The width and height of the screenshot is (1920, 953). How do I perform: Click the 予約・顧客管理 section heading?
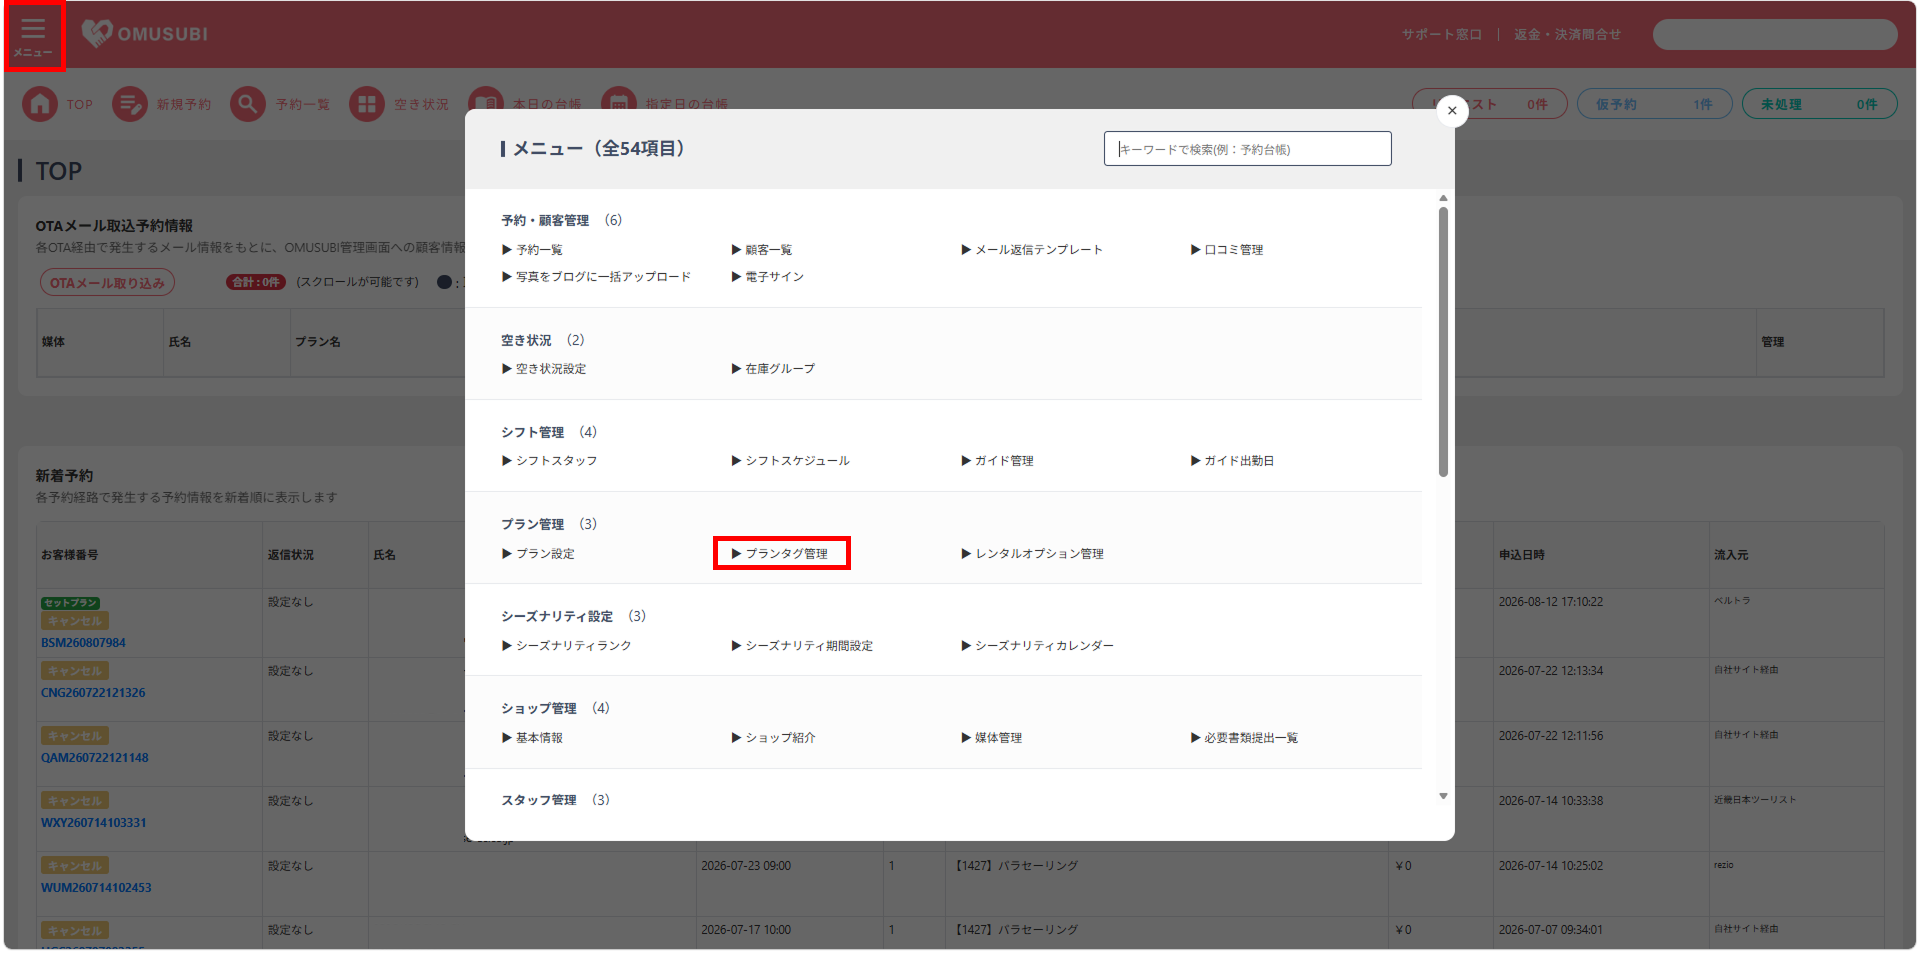pos(545,221)
